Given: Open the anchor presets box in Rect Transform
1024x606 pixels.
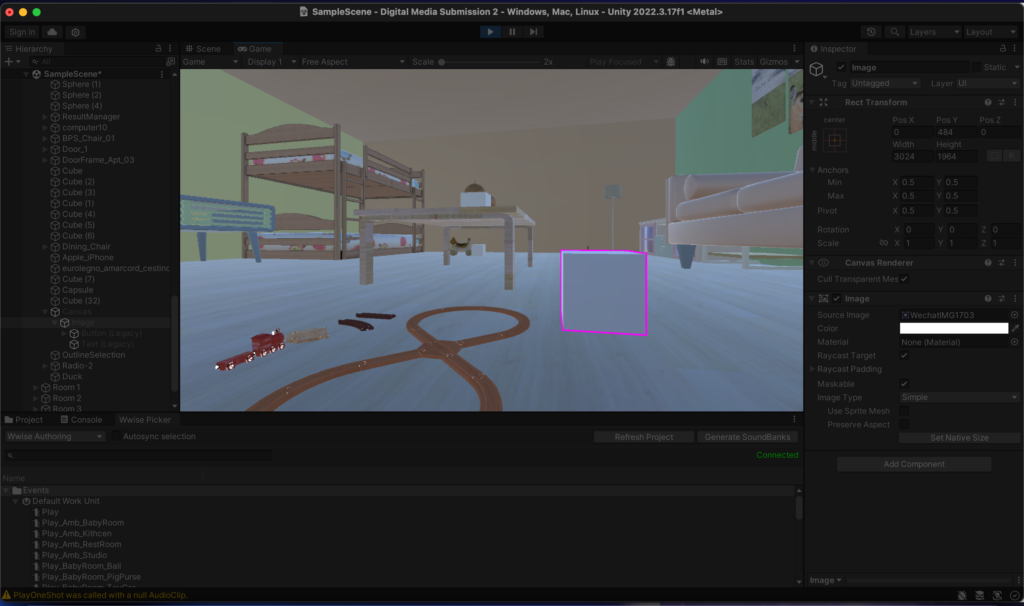Looking at the screenshot, I should coord(834,141).
